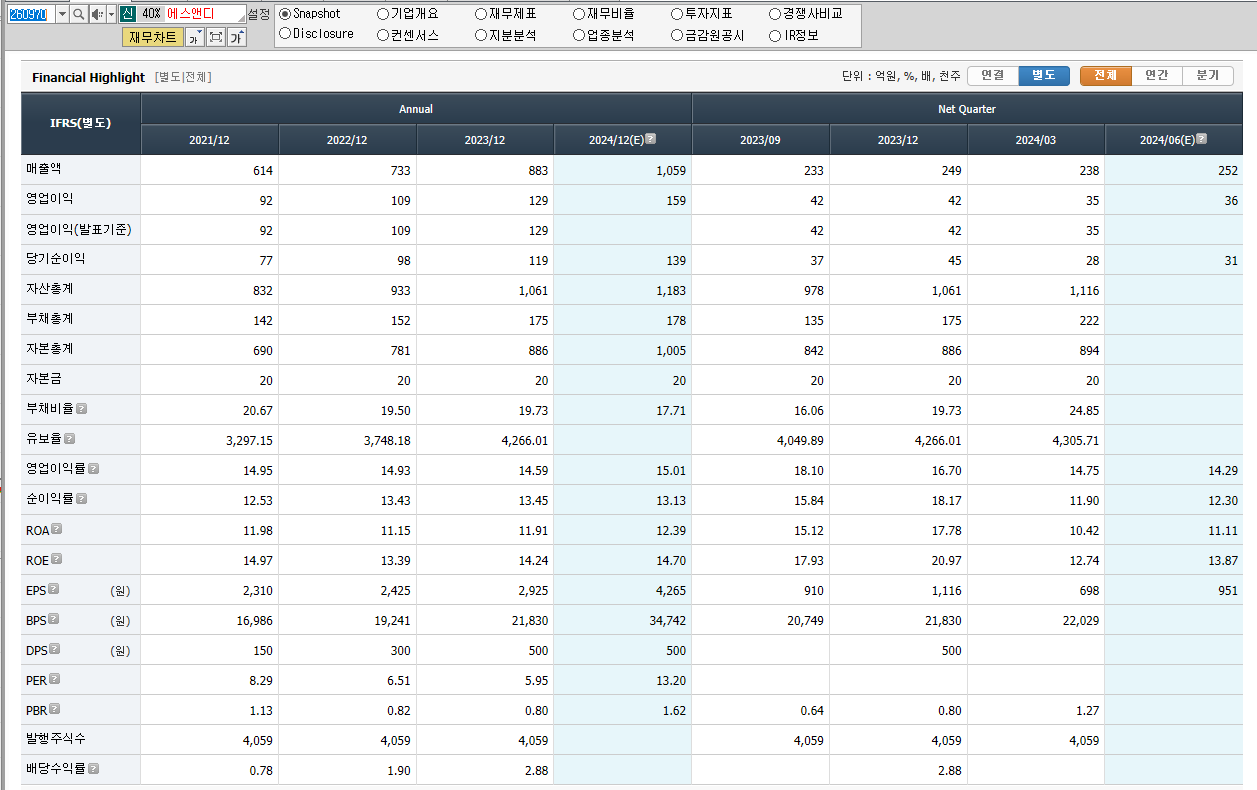Click the 4,305.71 reserve ratio value
Screen dimensions: 1257x790
1075,441
